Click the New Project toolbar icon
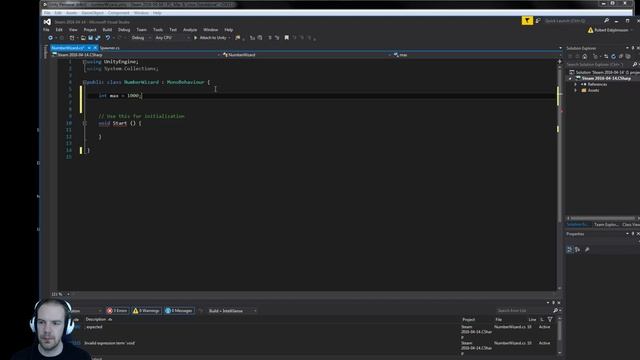This screenshot has width=640, height=360. point(72,38)
